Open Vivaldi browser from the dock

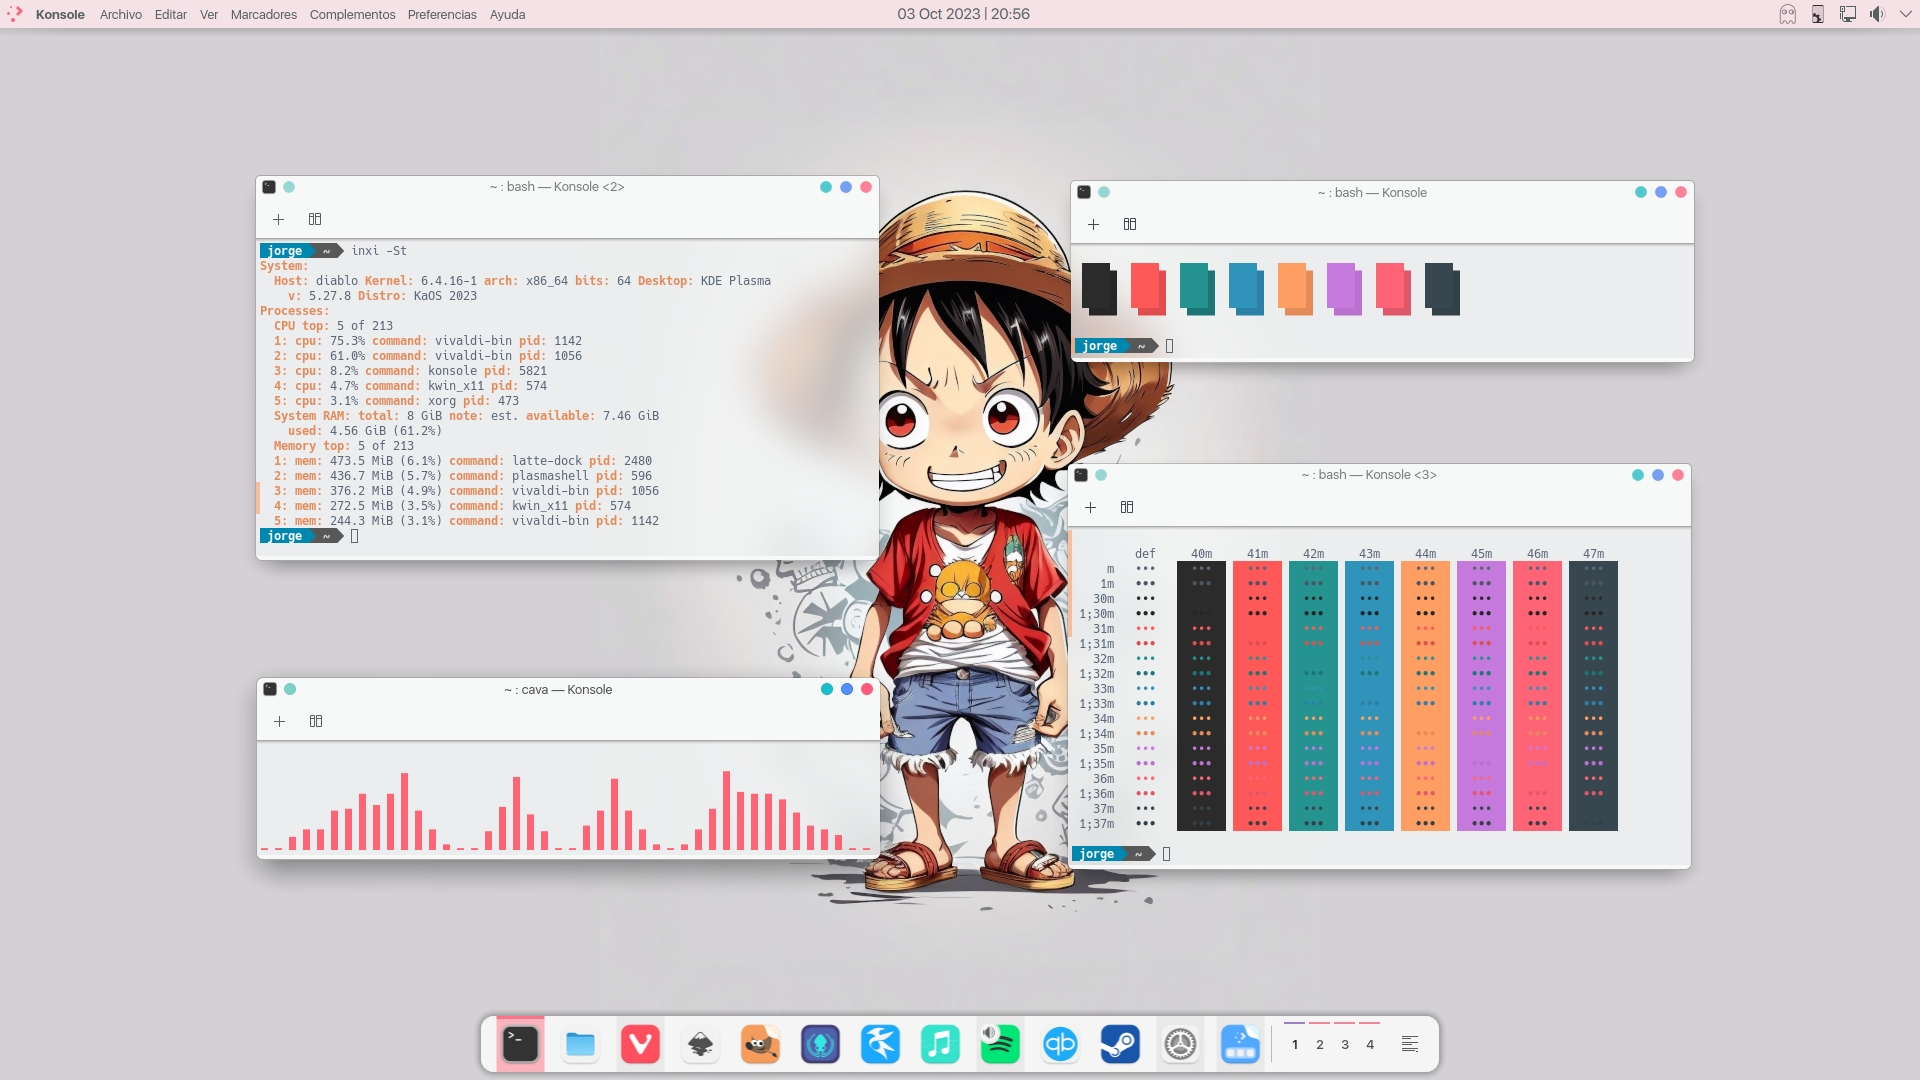[640, 1044]
